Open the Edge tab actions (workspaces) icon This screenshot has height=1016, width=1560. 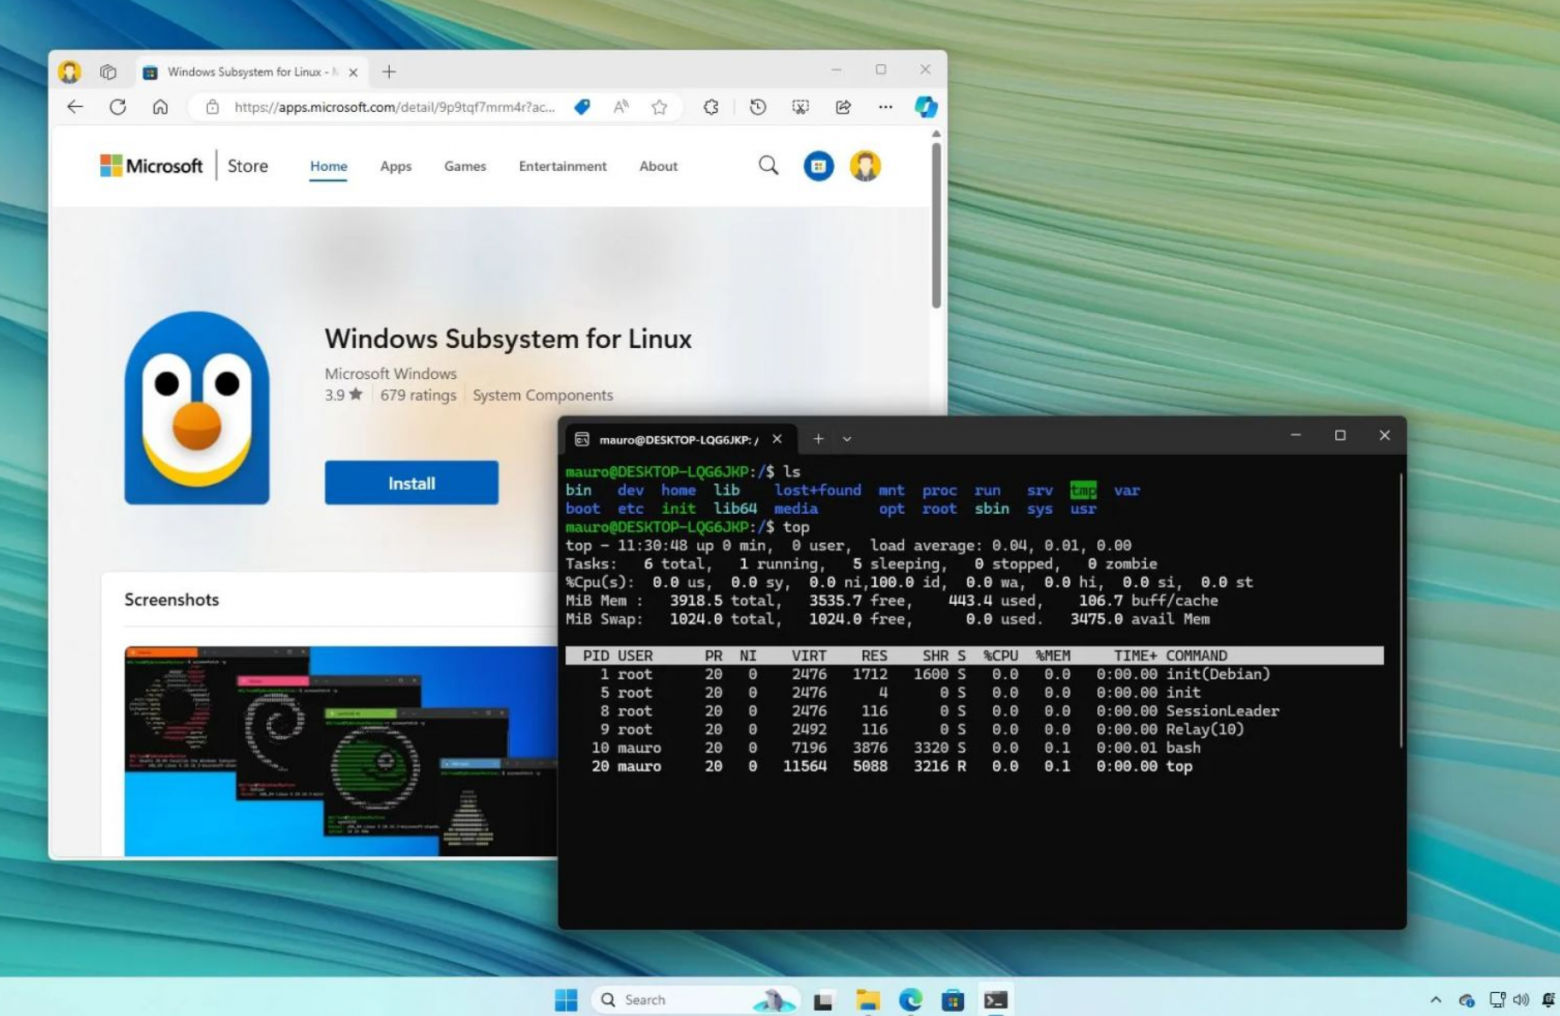(x=108, y=72)
